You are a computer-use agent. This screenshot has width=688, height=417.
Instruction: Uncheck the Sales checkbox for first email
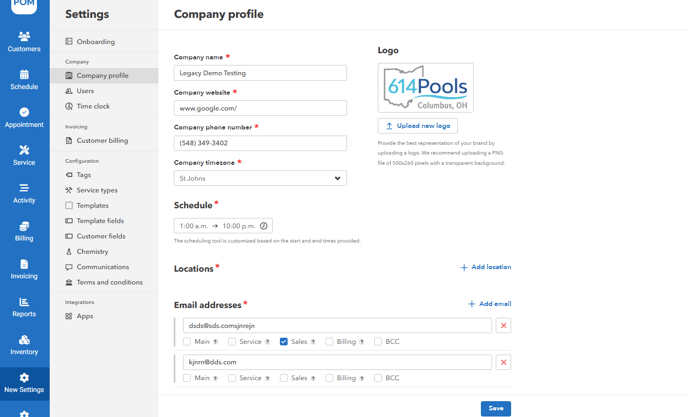(x=284, y=342)
